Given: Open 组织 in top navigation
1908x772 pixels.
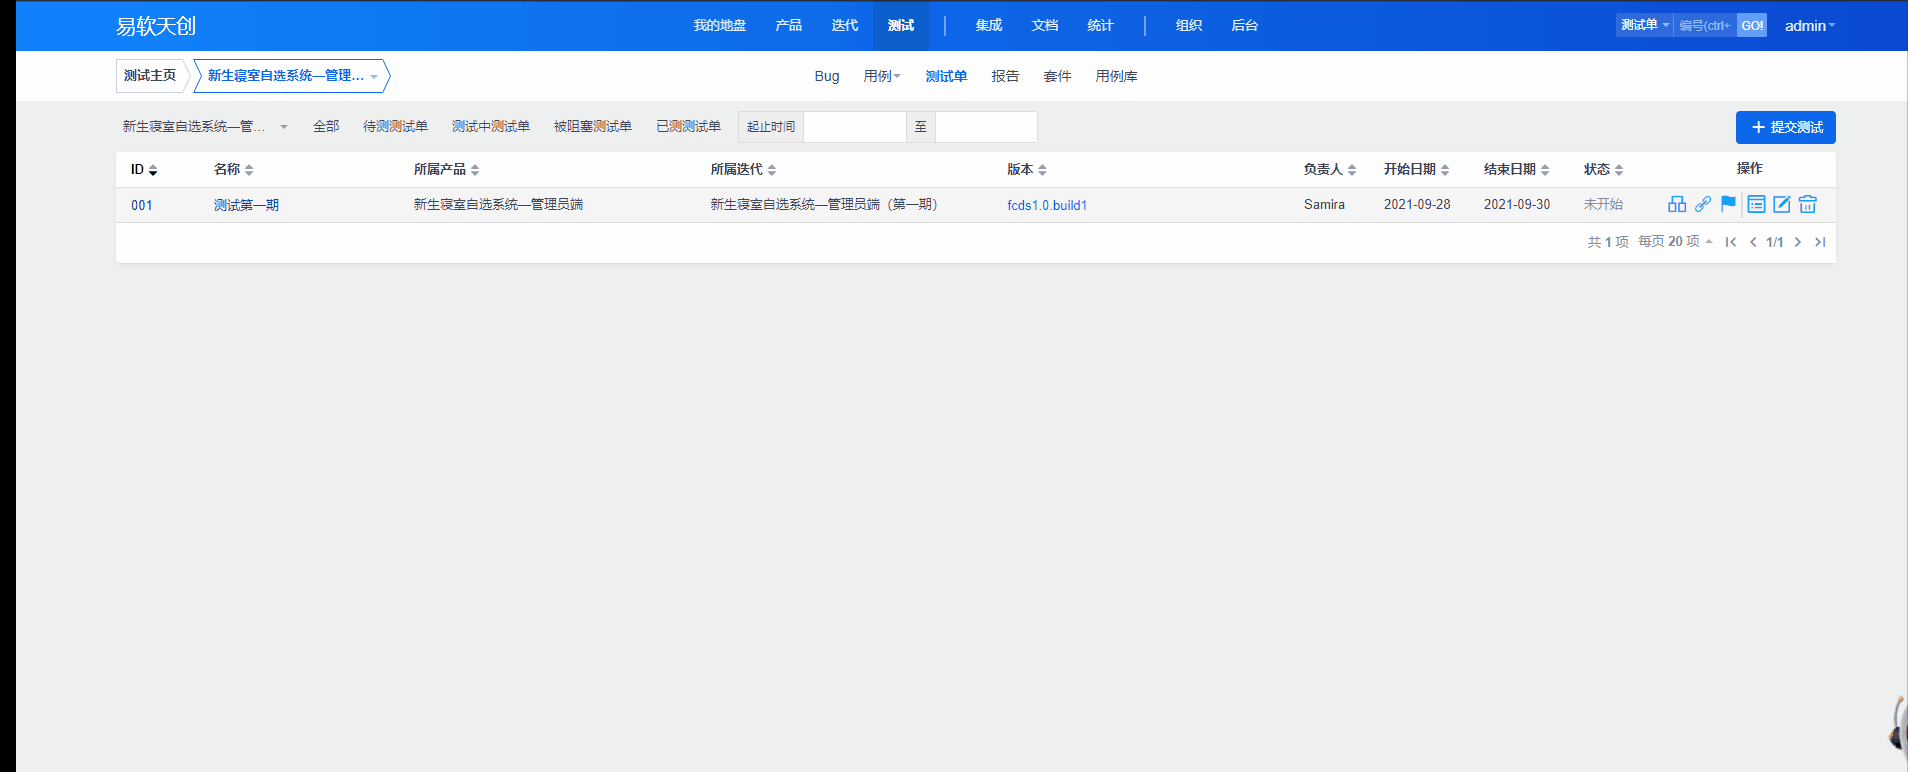Looking at the screenshot, I should coord(1189,26).
